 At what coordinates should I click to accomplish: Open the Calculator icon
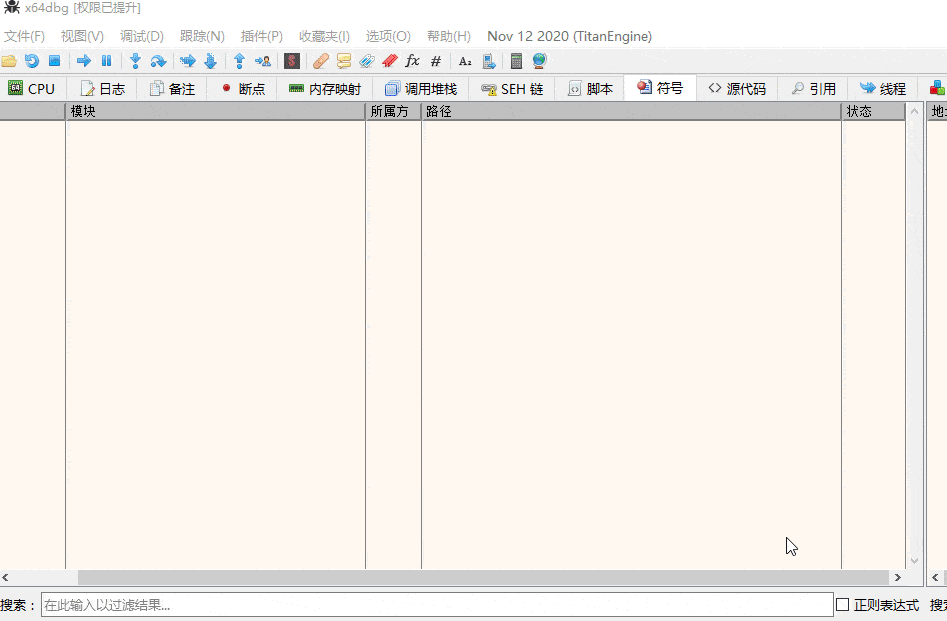pos(516,61)
